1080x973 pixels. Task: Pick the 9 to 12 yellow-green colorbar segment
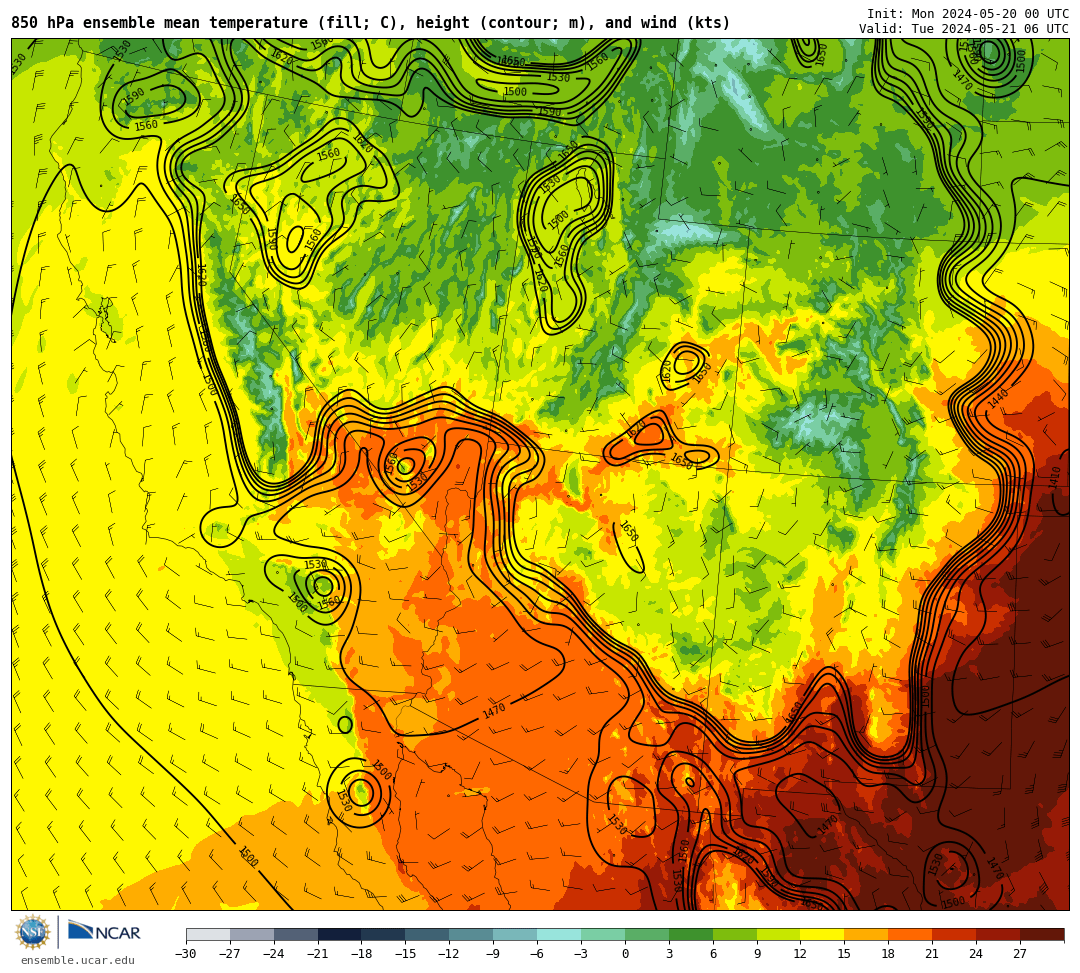point(779,934)
